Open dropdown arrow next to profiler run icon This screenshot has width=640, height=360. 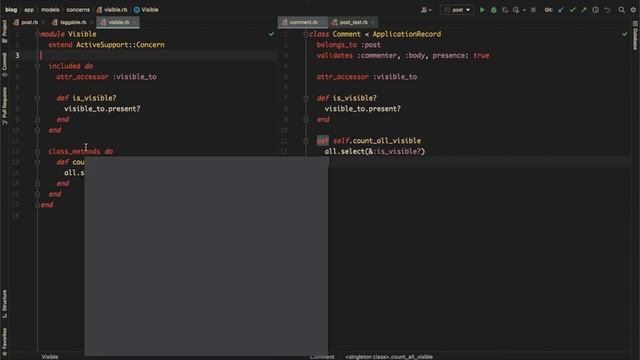(x=524, y=10)
